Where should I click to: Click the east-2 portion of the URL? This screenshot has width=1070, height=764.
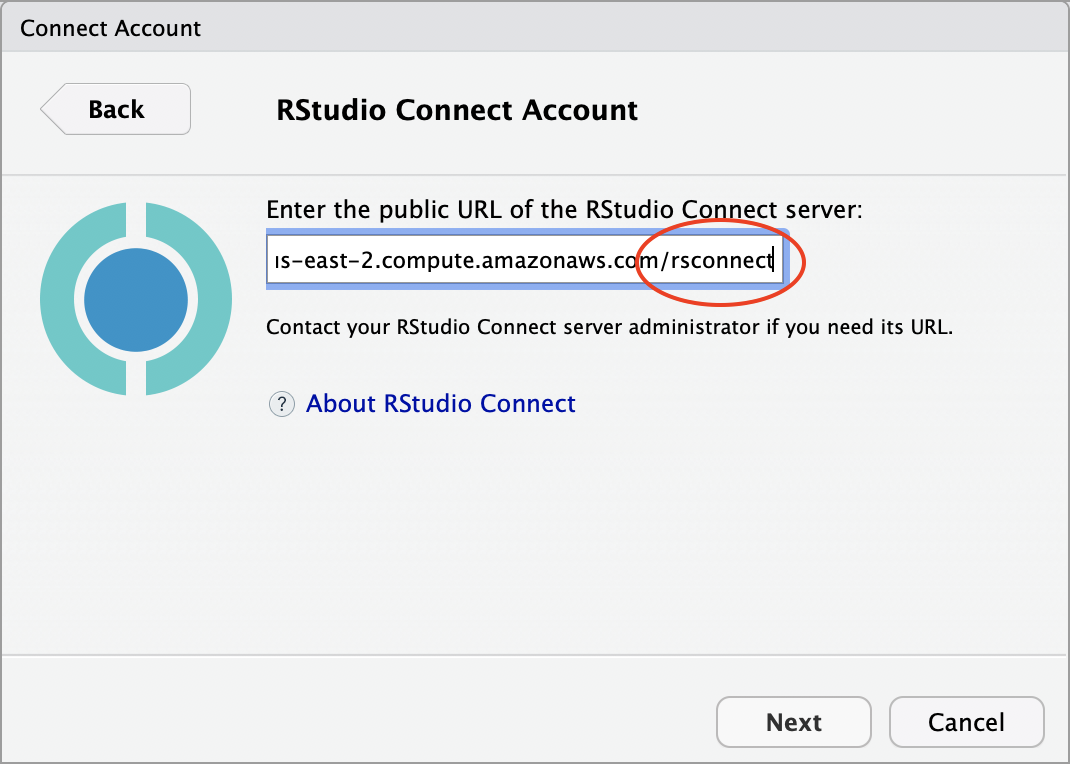coord(339,260)
